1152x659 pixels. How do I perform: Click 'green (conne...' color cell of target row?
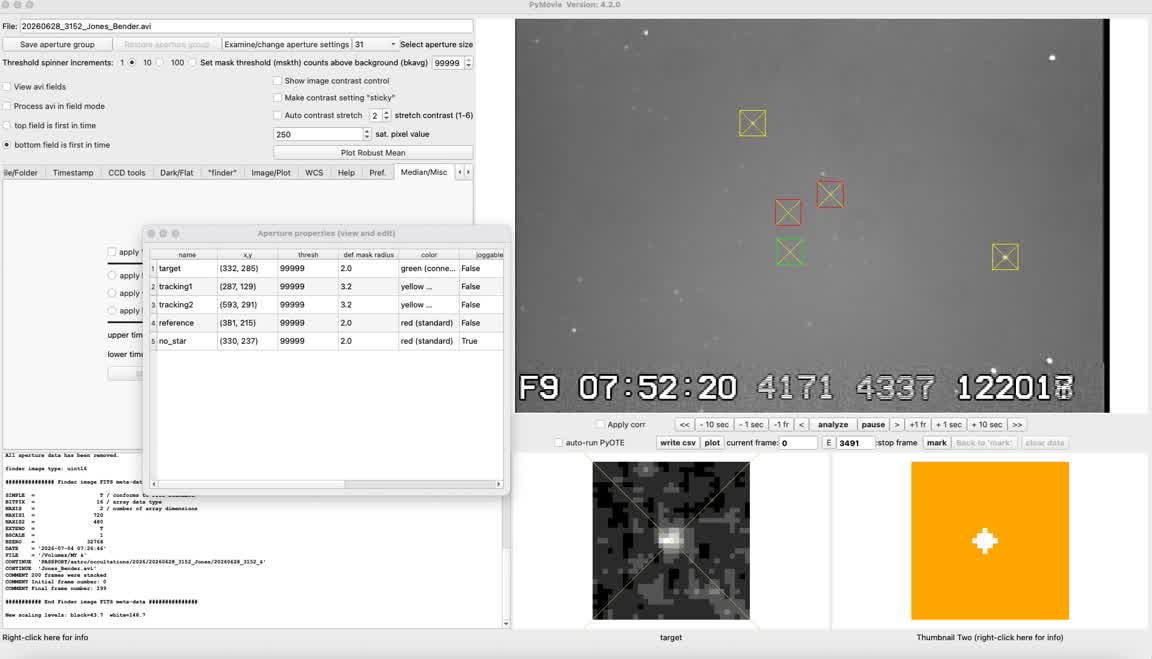pos(428,268)
